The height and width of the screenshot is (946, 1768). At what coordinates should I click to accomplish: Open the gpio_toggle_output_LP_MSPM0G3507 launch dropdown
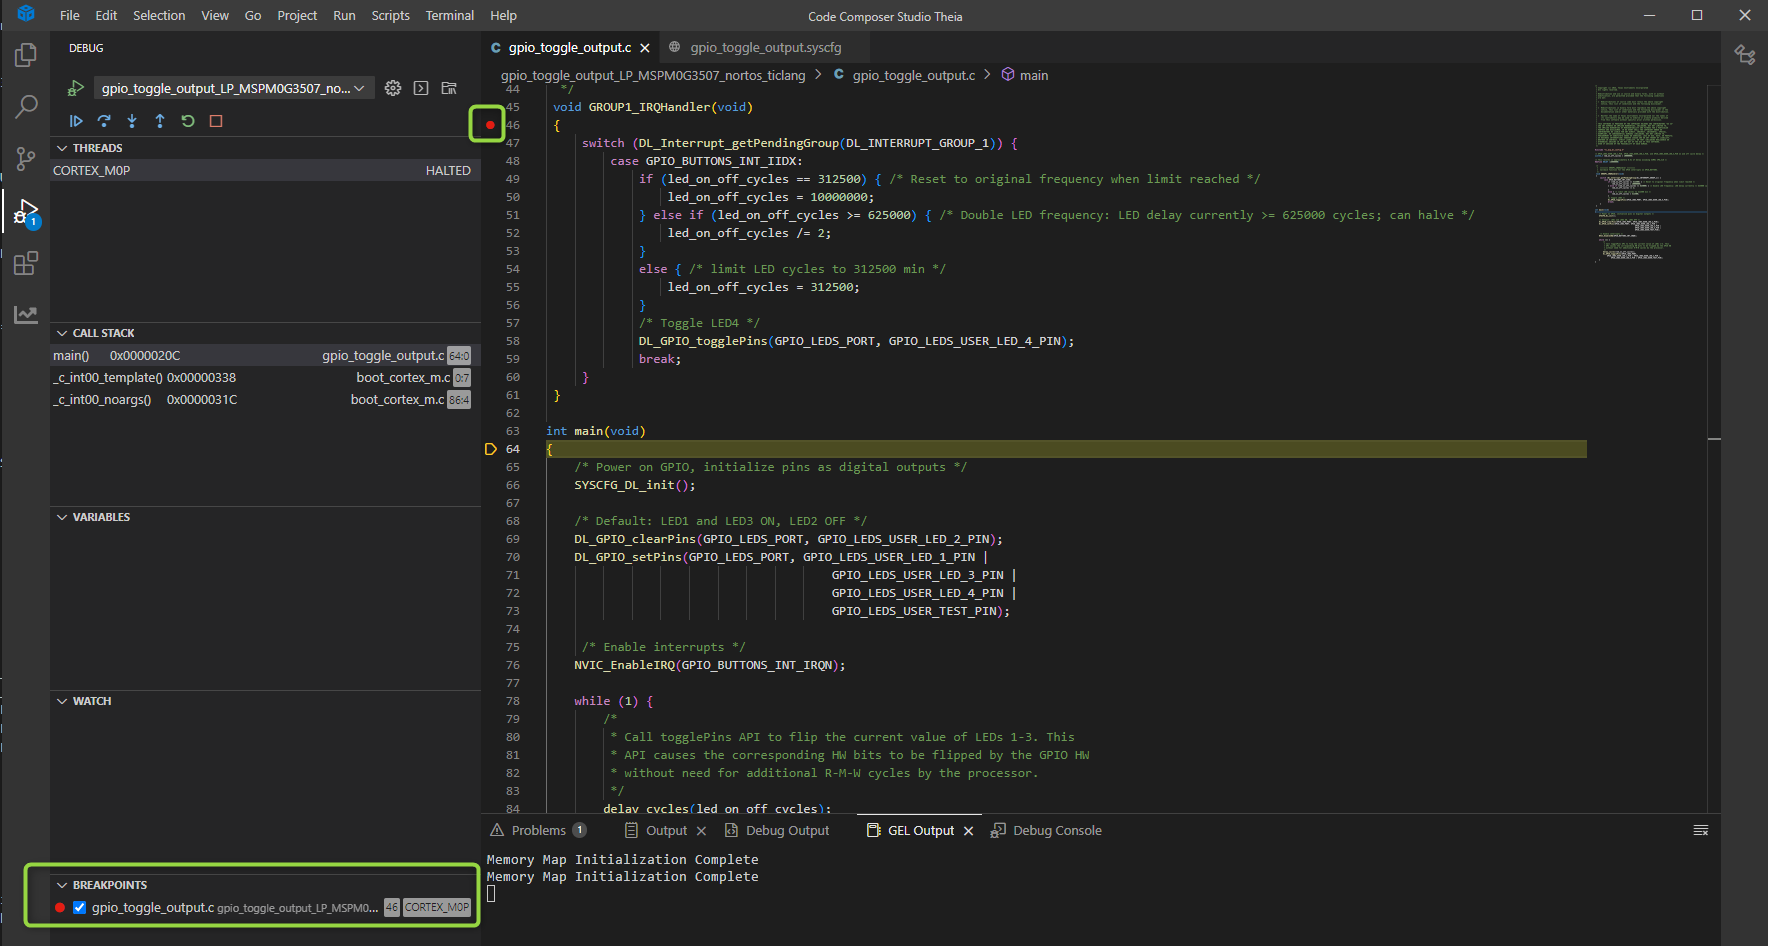pos(232,88)
